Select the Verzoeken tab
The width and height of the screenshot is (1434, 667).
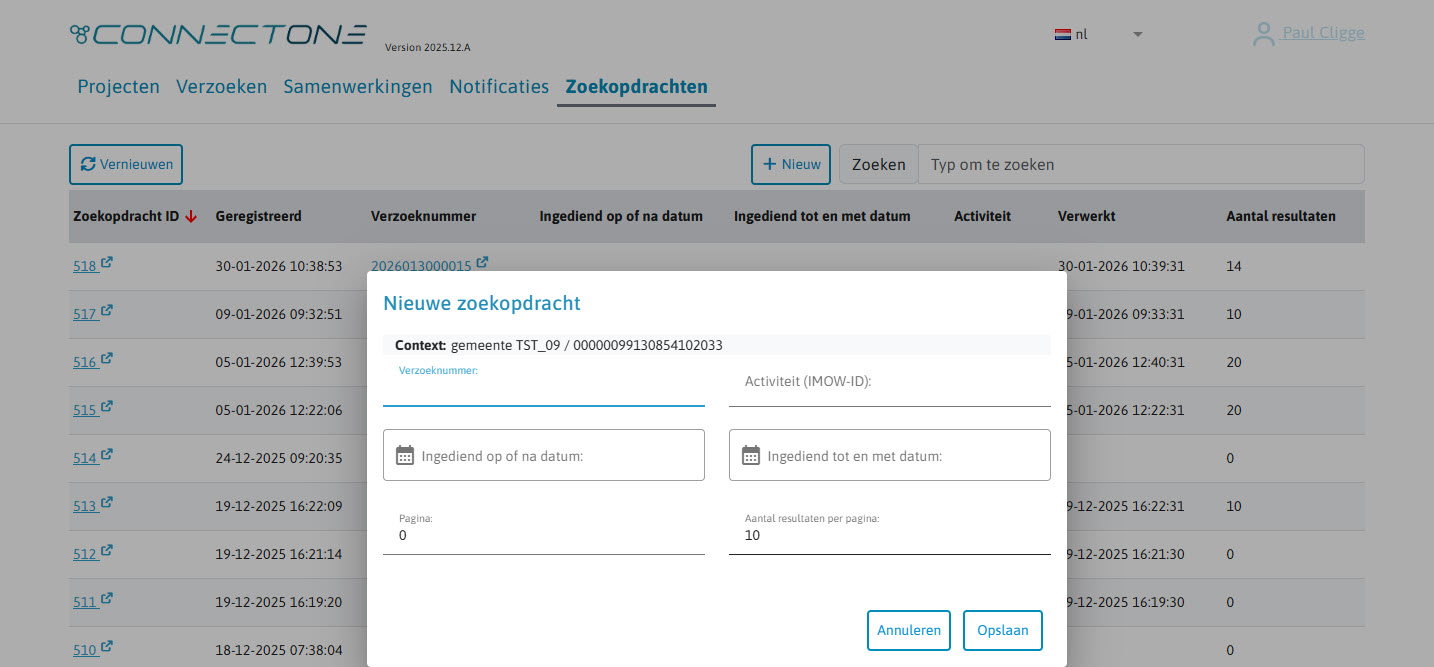point(221,87)
